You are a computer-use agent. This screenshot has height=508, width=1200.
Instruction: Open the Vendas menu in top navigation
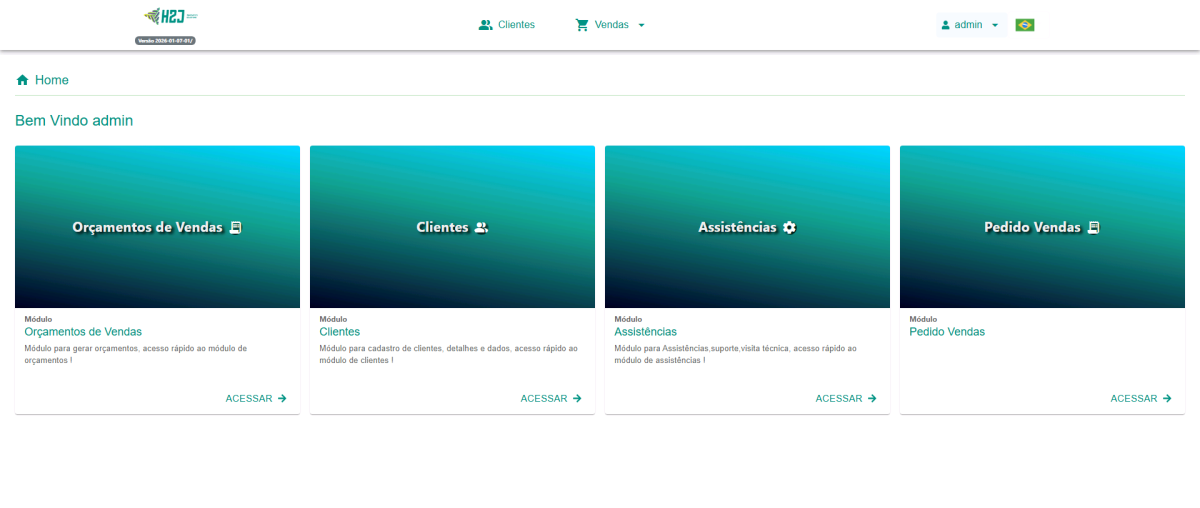tap(611, 25)
